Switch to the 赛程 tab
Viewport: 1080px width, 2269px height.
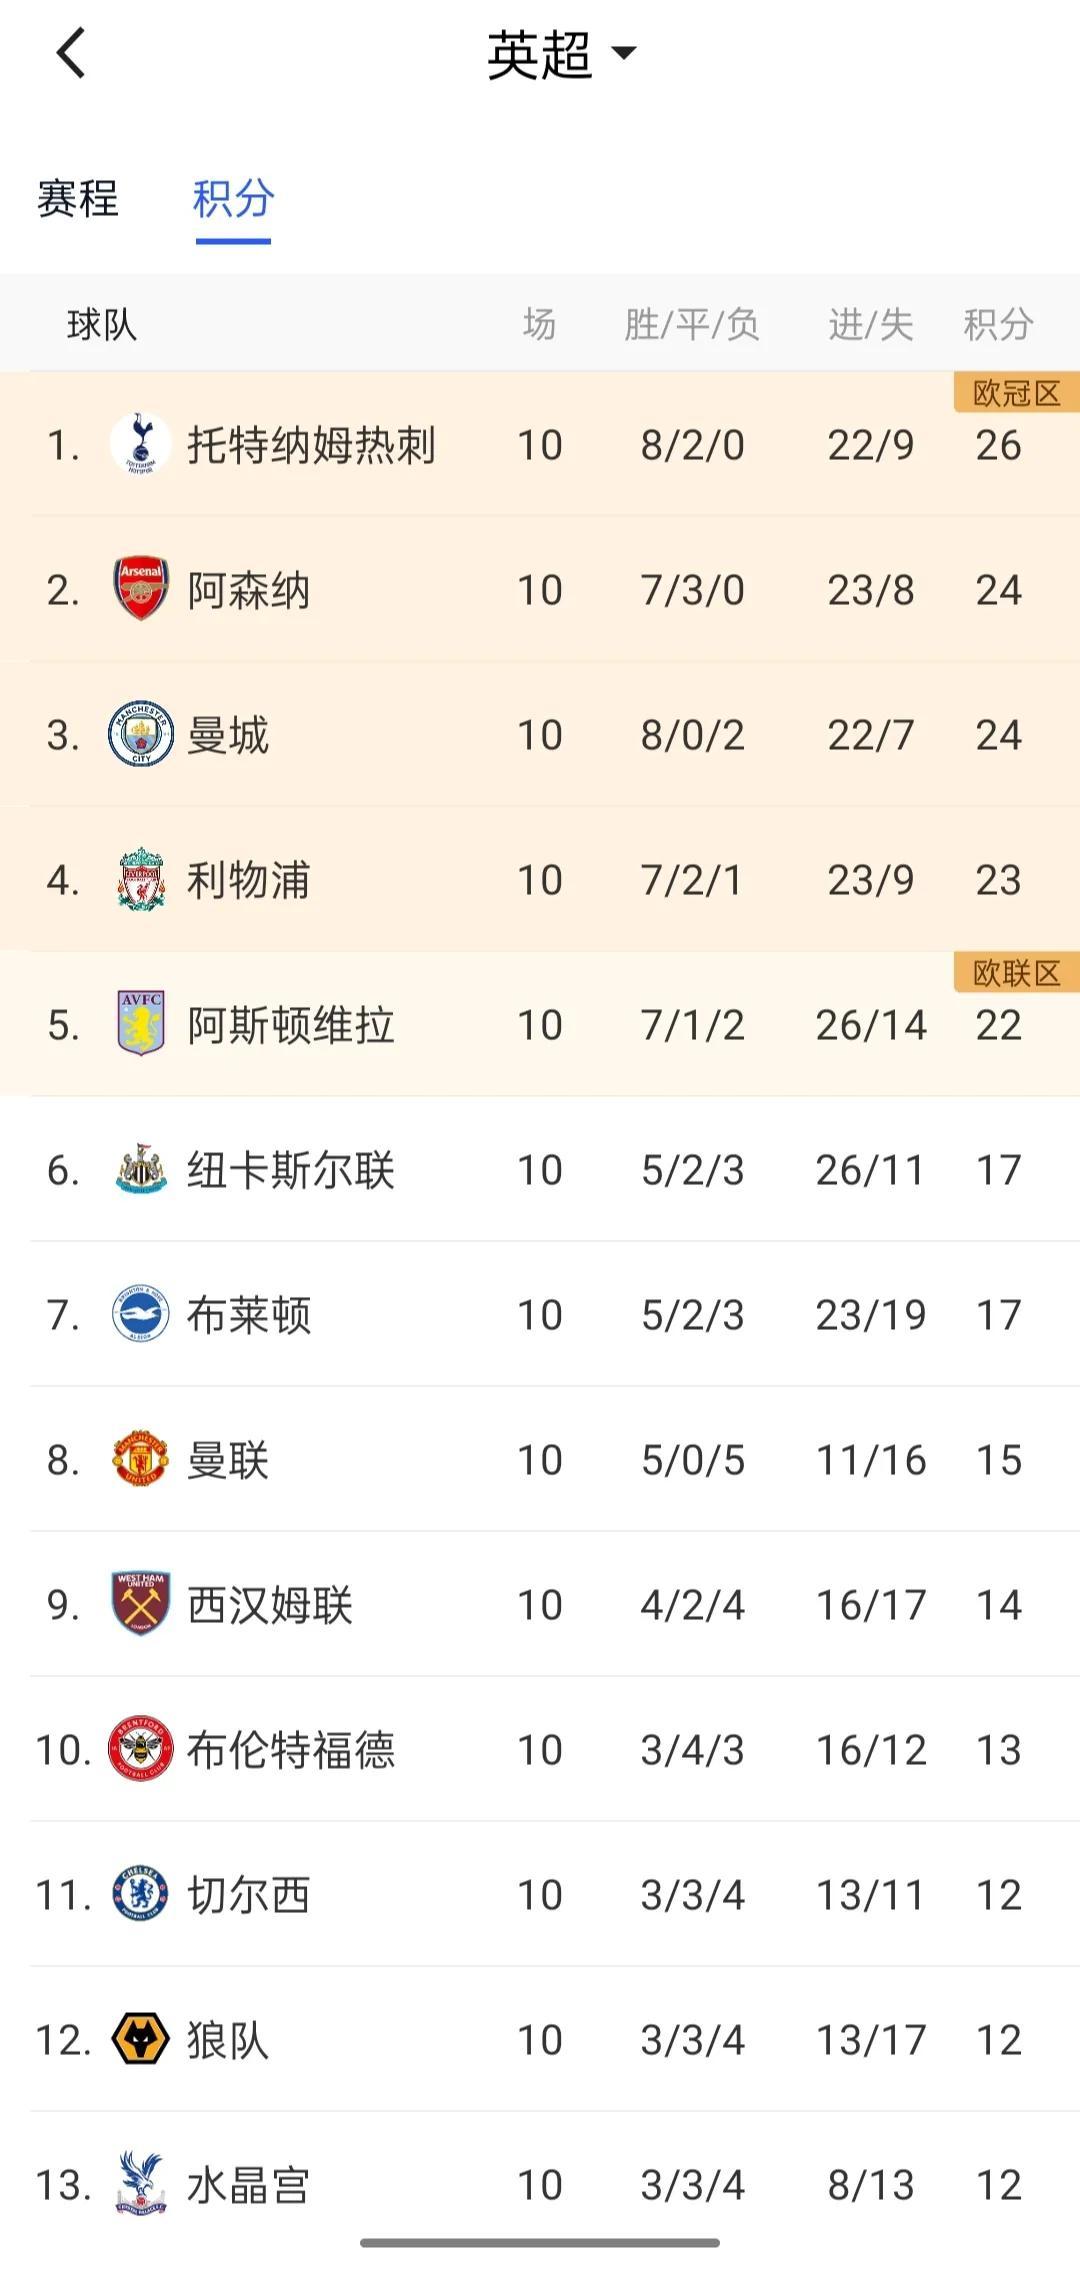[x=78, y=198]
